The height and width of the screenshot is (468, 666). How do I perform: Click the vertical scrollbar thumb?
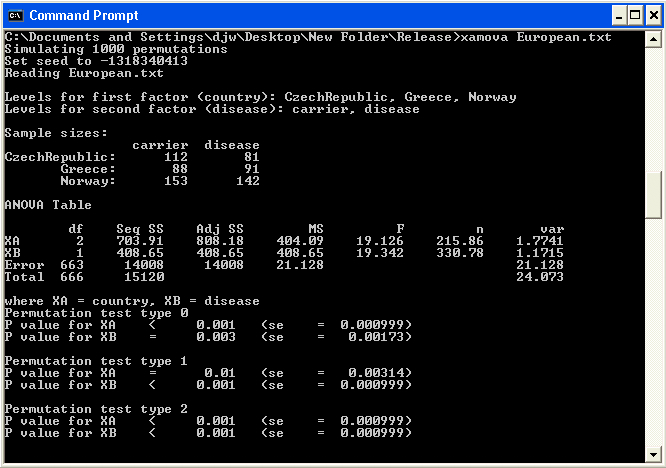(x=653, y=195)
